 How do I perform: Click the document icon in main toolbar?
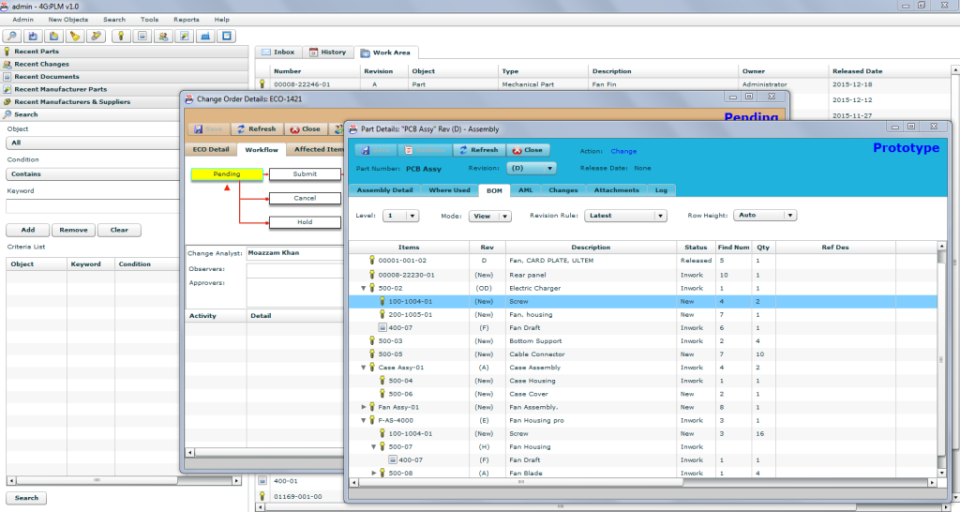coord(143,36)
